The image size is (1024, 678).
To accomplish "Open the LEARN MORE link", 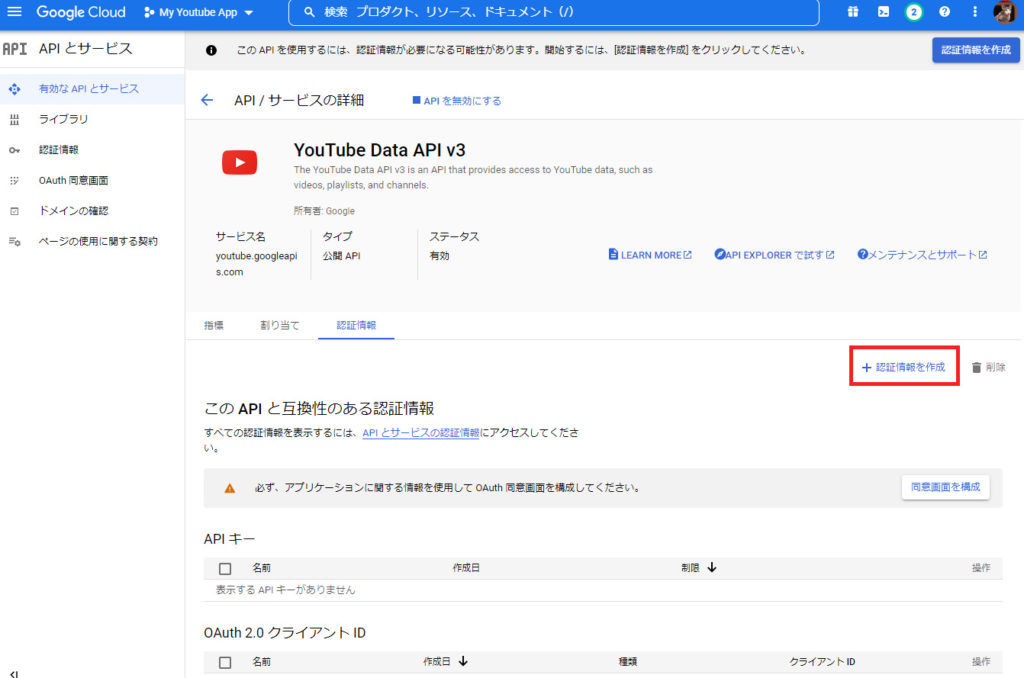I will click(x=650, y=255).
